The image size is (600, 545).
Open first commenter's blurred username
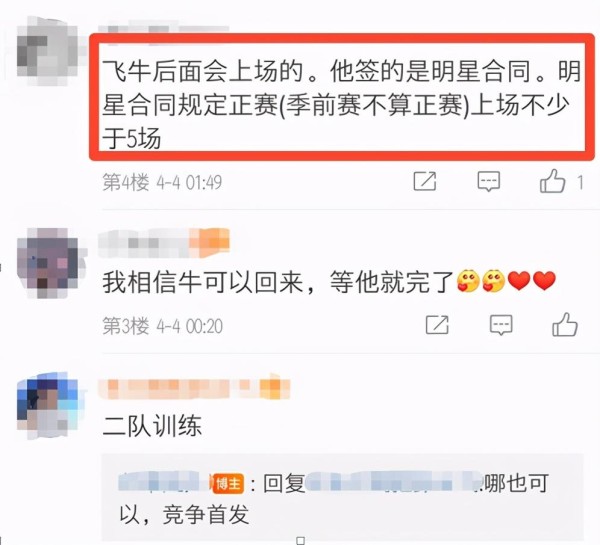tap(163, 29)
